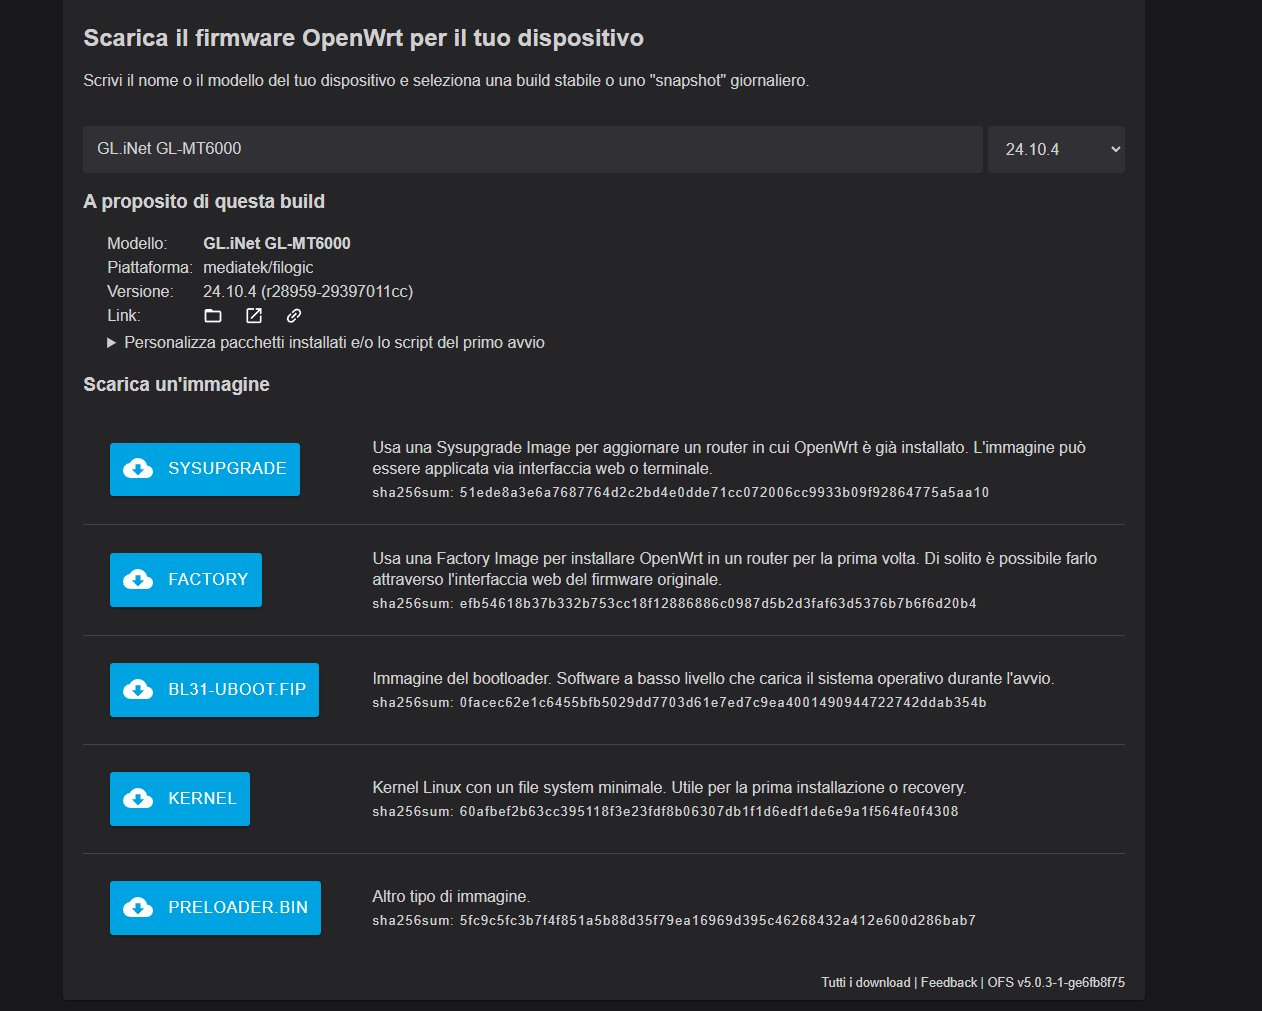This screenshot has height=1011, width=1262.
Task: Select the FACTORY sha256sum hash starting efb54618
Action: [718, 603]
